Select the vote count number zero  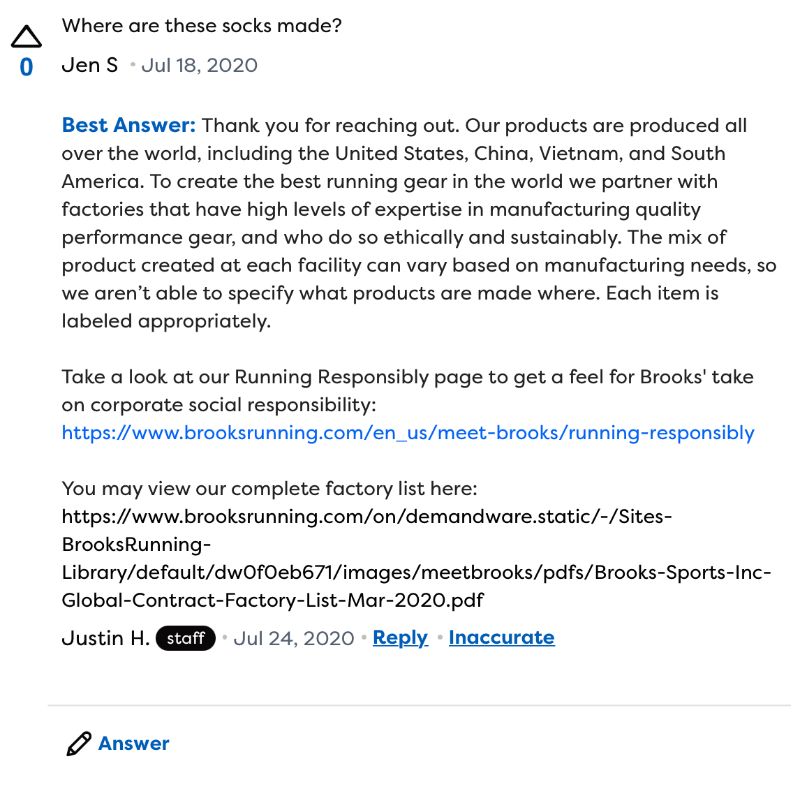(26, 67)
